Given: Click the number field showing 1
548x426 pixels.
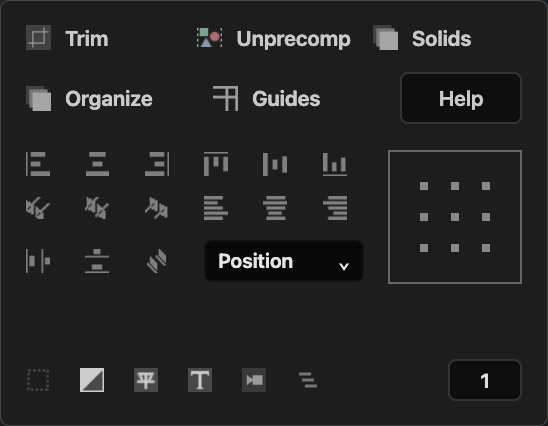Looking at the screenshot, I should click(485, 380).
